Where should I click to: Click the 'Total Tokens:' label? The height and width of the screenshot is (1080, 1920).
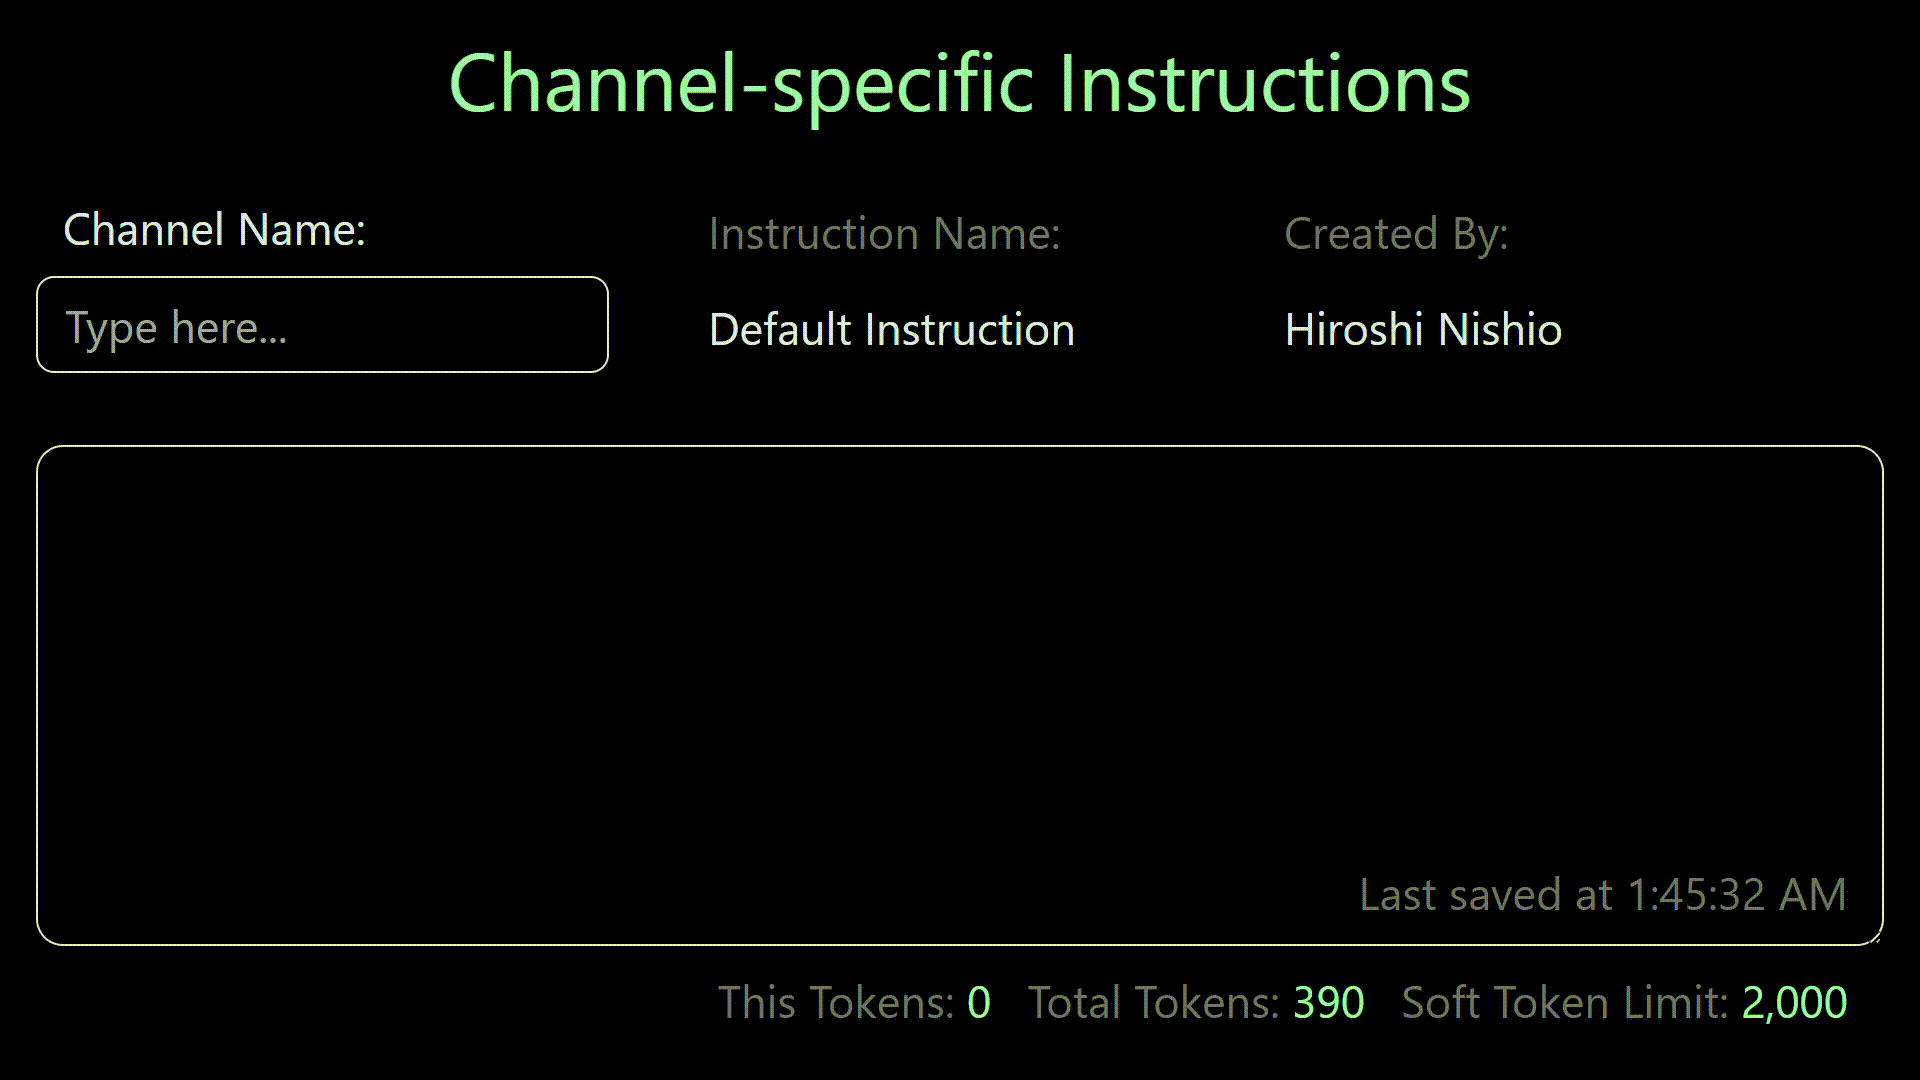[x=1152, y=1002]
